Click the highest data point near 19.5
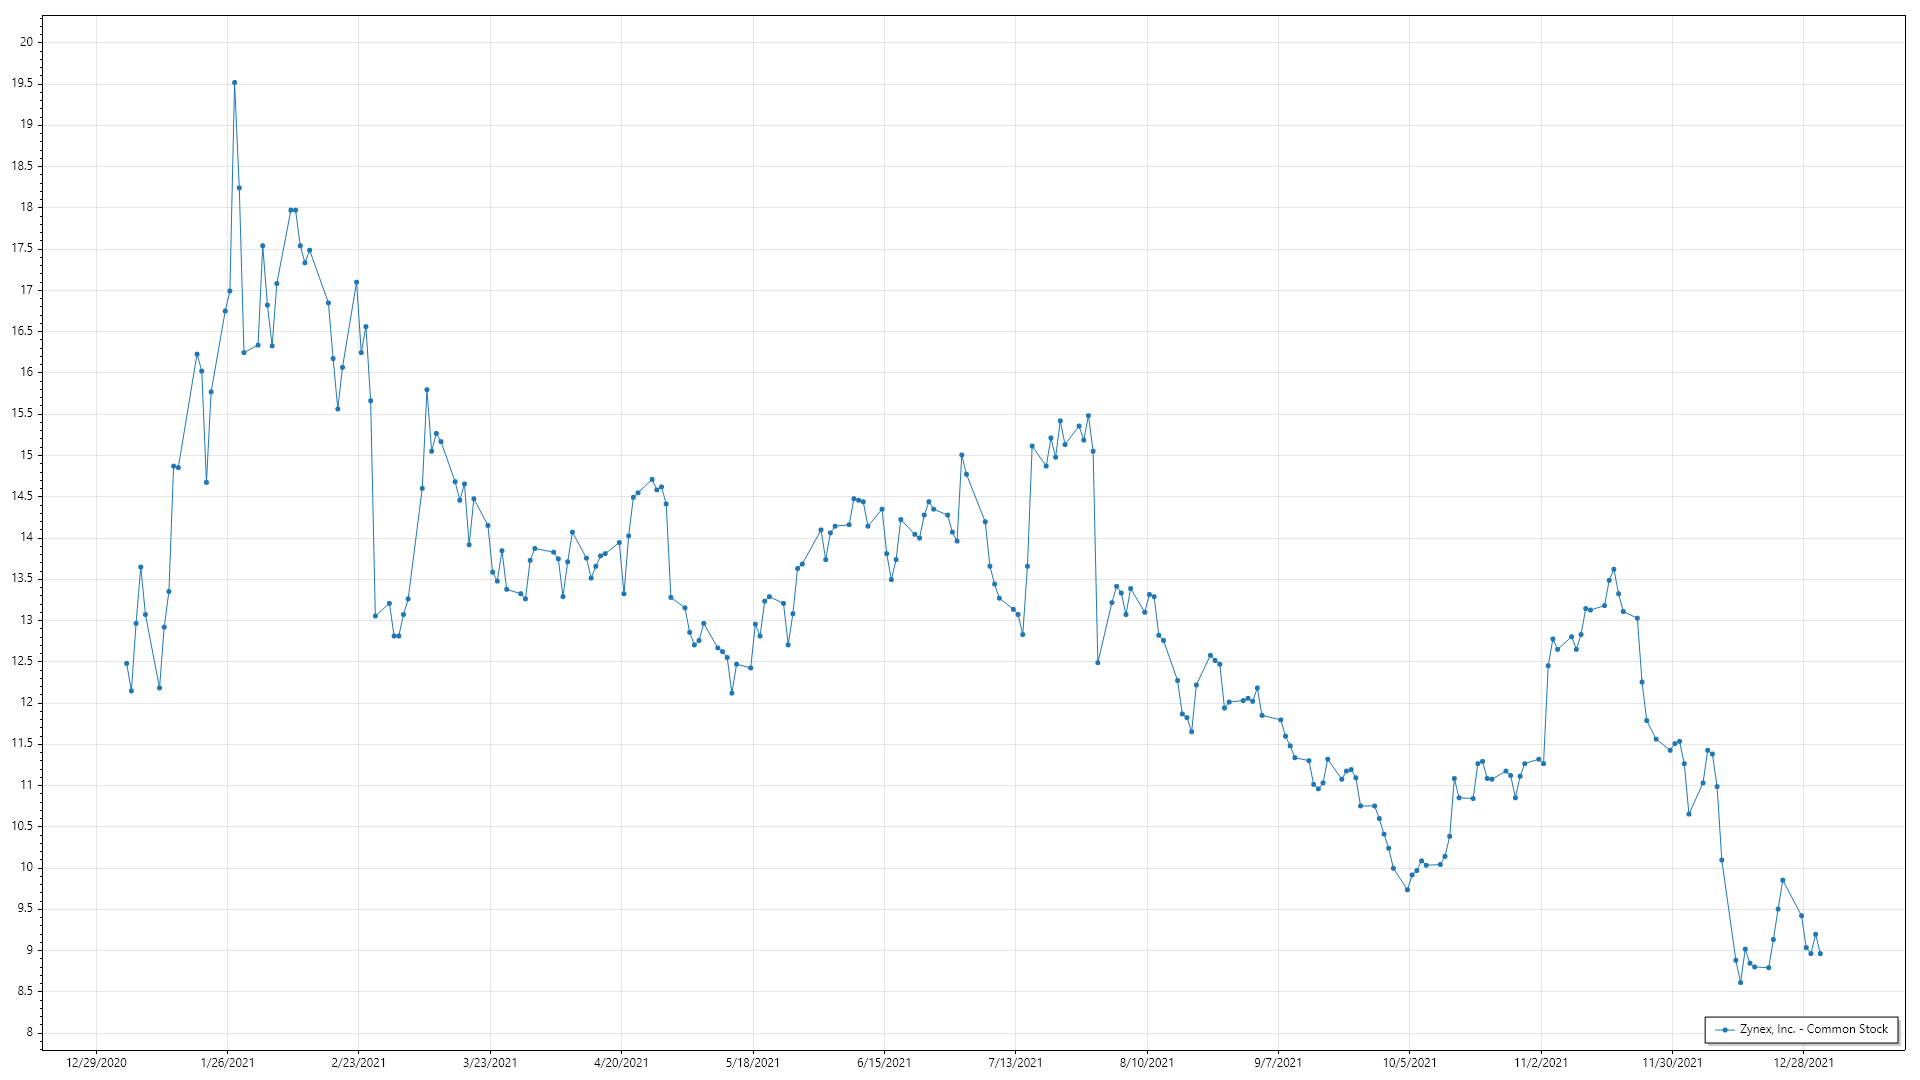 tap(234, 83)
